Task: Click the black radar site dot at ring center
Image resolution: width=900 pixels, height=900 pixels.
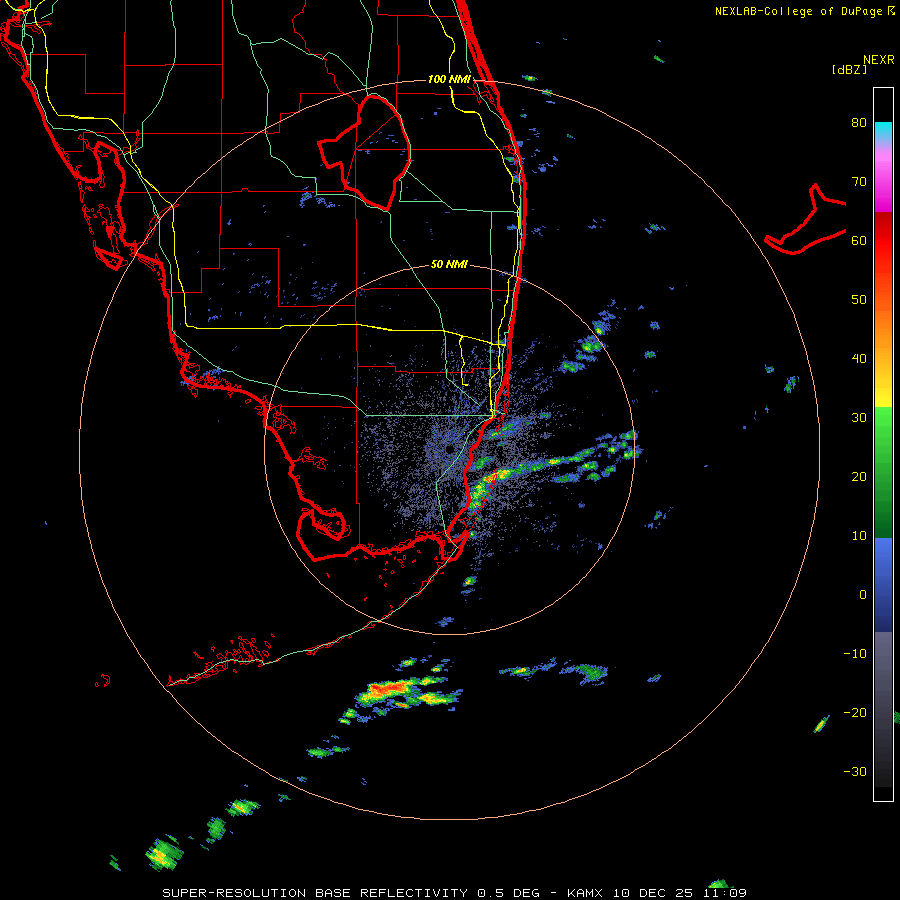Action: click(449, 449)
